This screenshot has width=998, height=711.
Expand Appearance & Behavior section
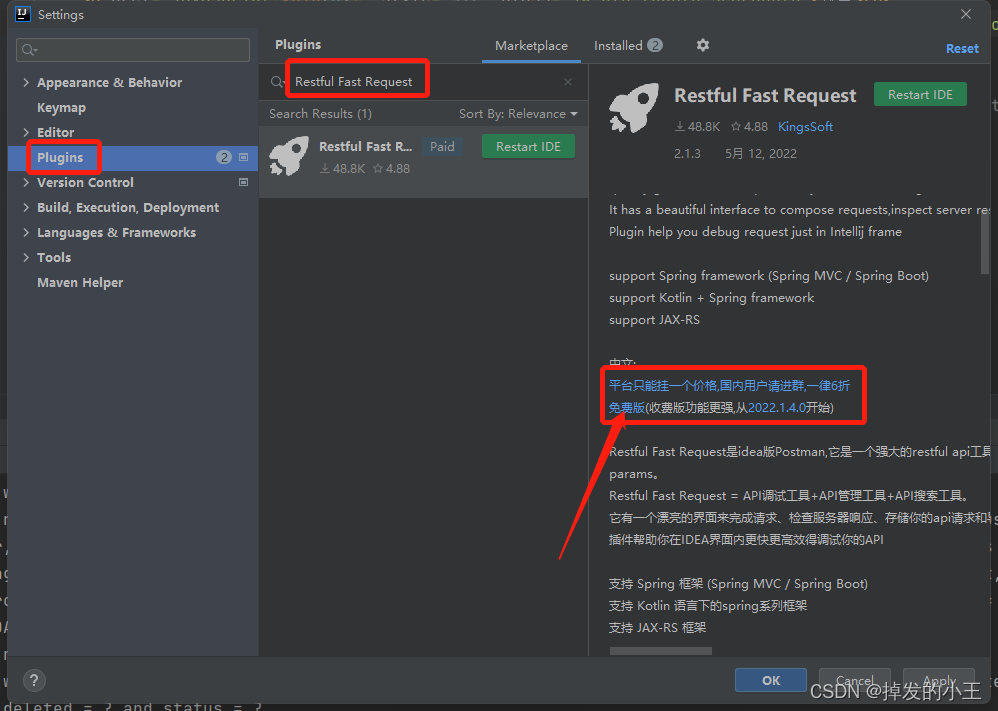(x=26, y=82)
